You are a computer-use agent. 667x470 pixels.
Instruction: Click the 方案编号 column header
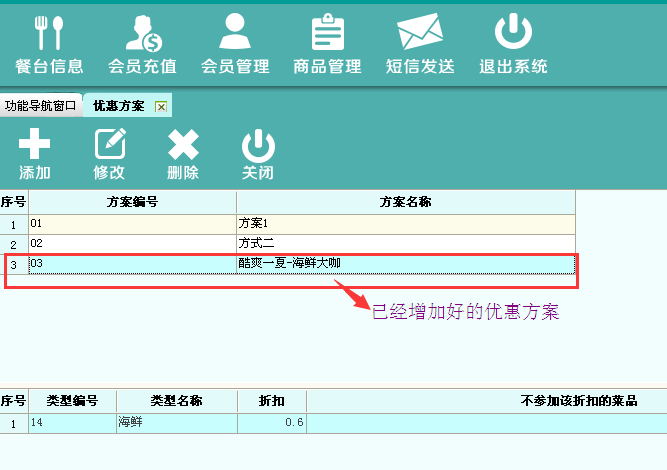tap(132, 202)
